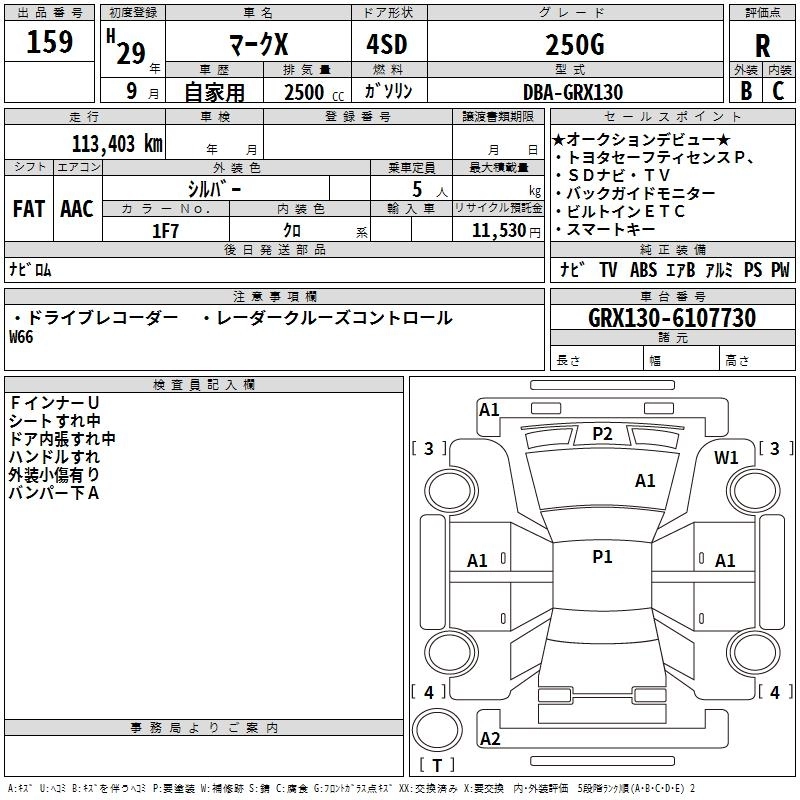Select the chassis number GRX130-6107730

tap(672, 318)
